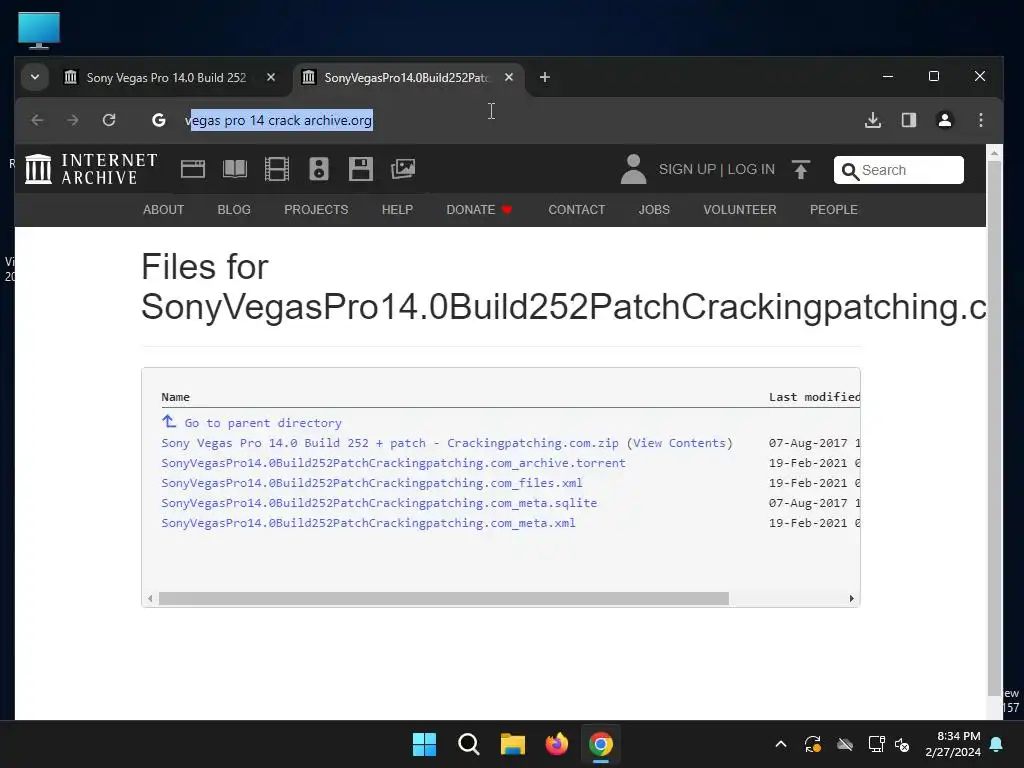Click the muted volume tray icon
Screen dimensions: 1024x768
click(x=902, y=744)
